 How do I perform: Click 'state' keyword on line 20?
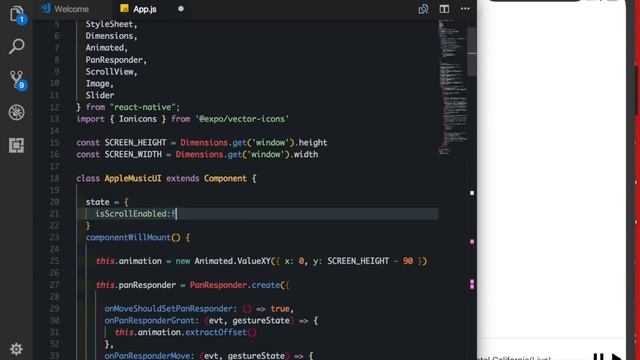97,202
